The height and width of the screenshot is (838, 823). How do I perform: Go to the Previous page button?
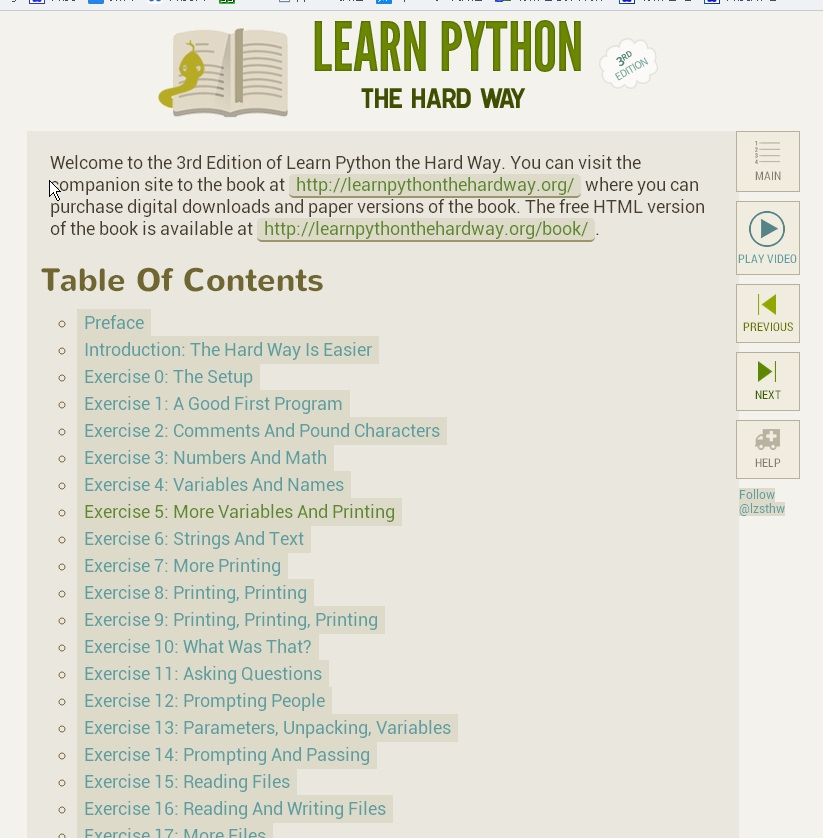tap(767, 313)
